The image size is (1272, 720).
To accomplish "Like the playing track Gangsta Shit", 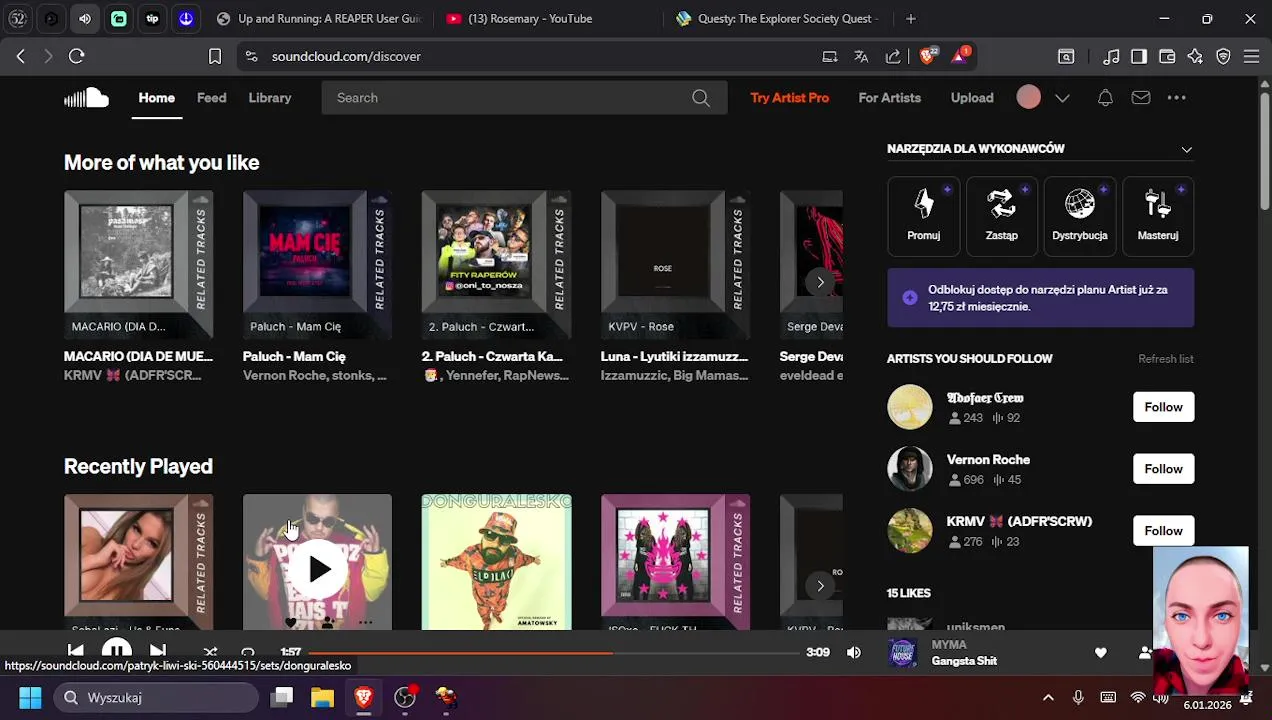I will (1100, 653).
